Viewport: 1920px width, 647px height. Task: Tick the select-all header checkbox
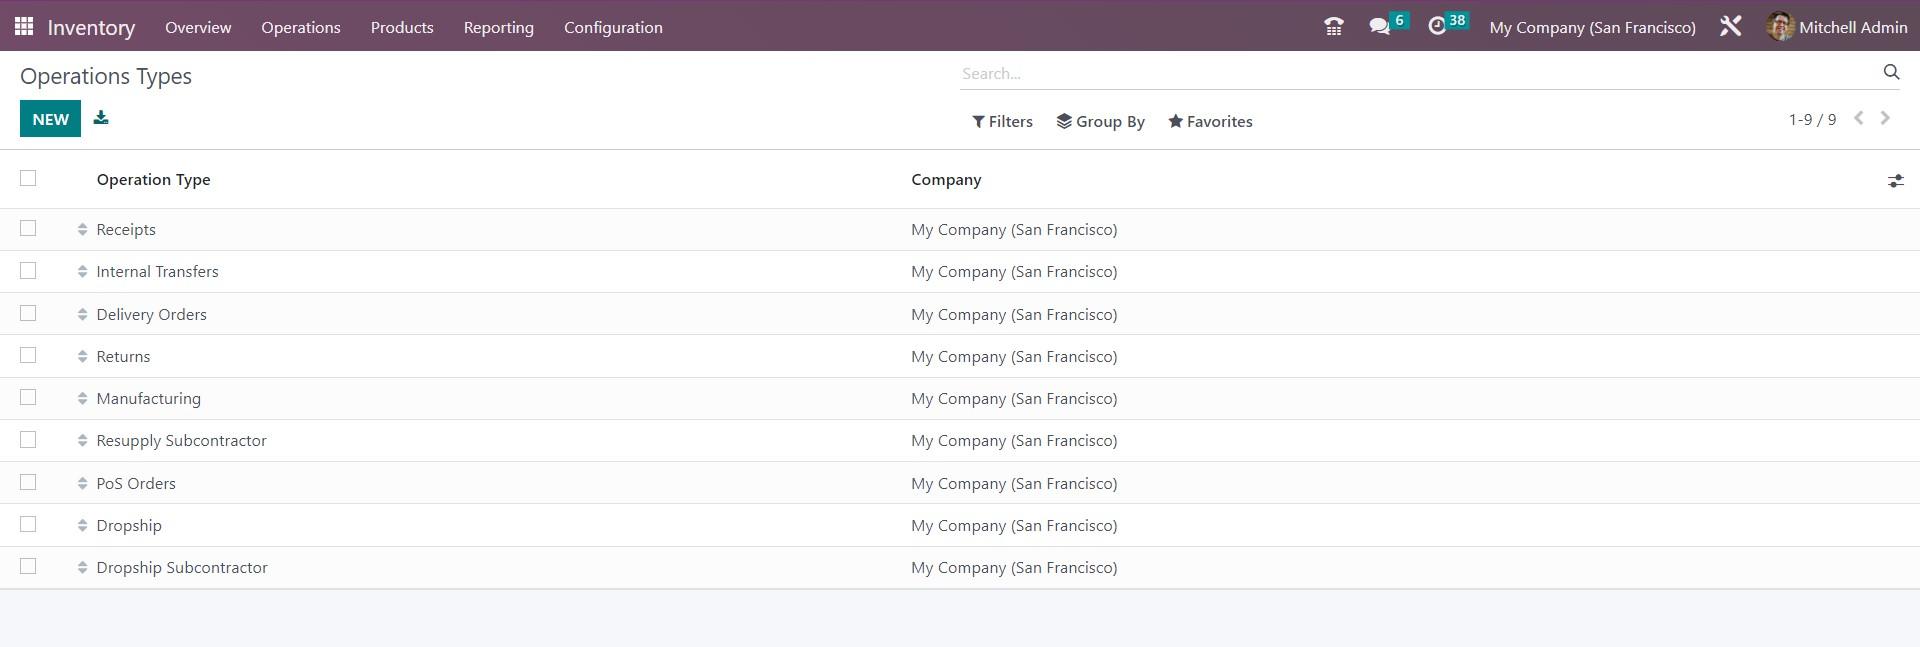(28, 178)
